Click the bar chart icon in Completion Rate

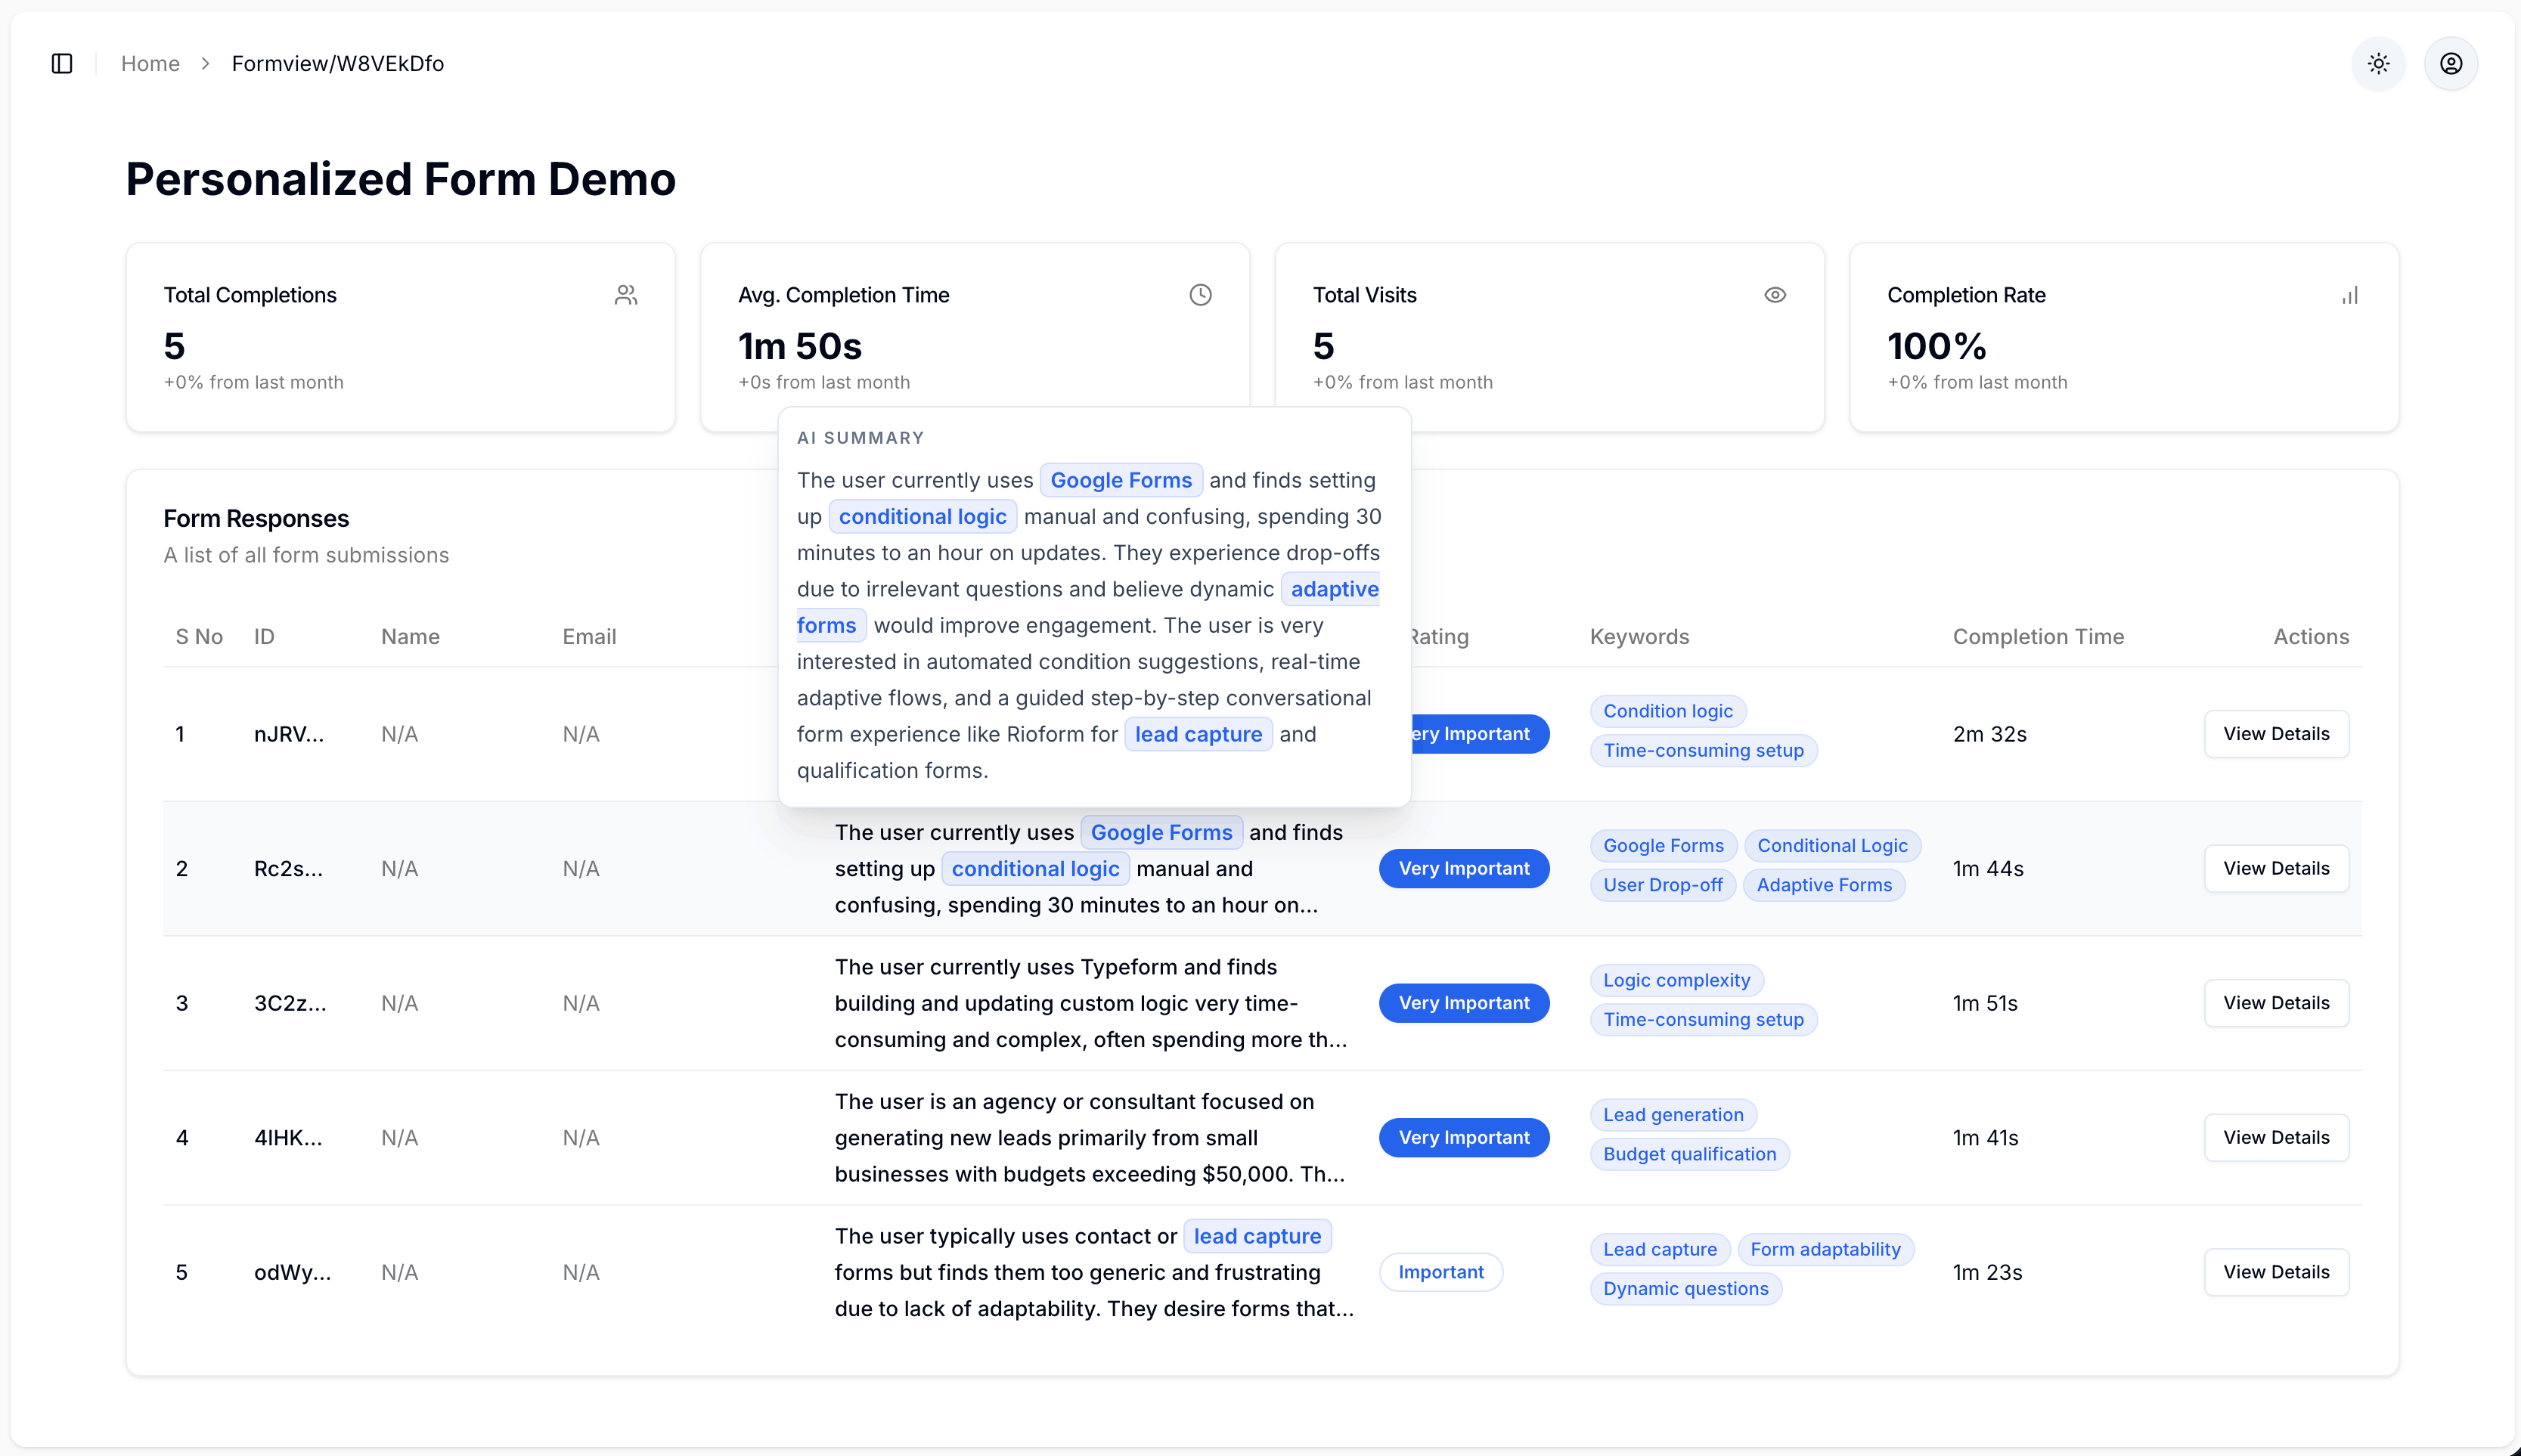(x=2350, y=295)
